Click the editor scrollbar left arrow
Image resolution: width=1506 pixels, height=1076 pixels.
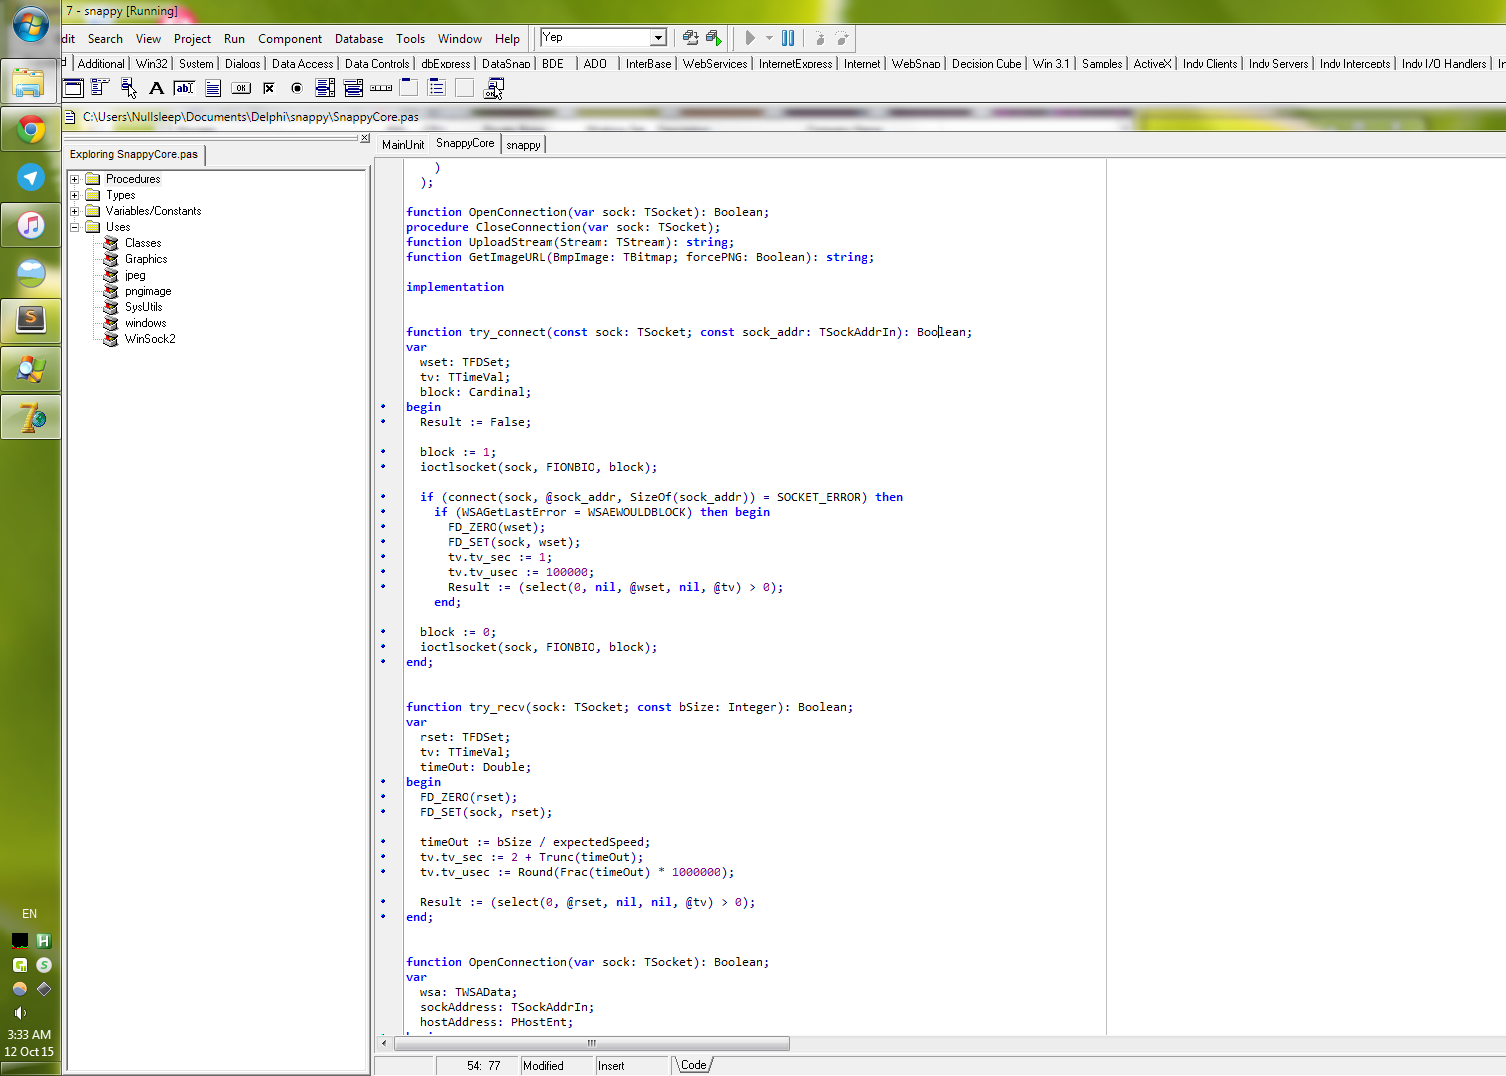coord(385,1043)
